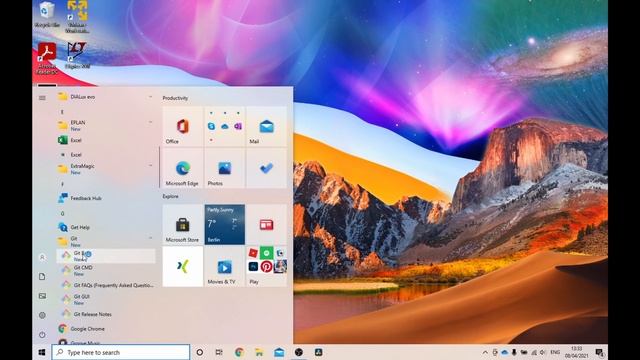The image size is (640, 360).
Task: Click the letter F section header
Action: (62, 184)
